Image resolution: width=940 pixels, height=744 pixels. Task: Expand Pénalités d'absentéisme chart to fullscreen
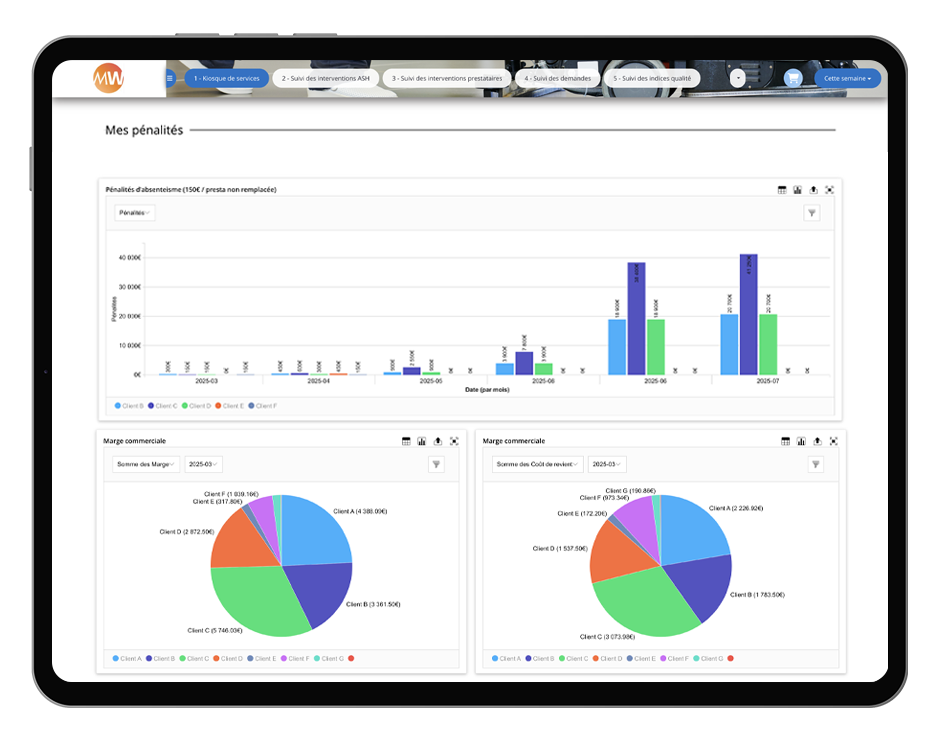(829, 189)
